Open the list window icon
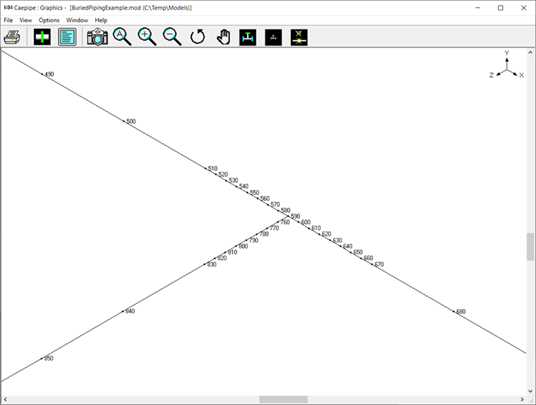 click(67, 37)
